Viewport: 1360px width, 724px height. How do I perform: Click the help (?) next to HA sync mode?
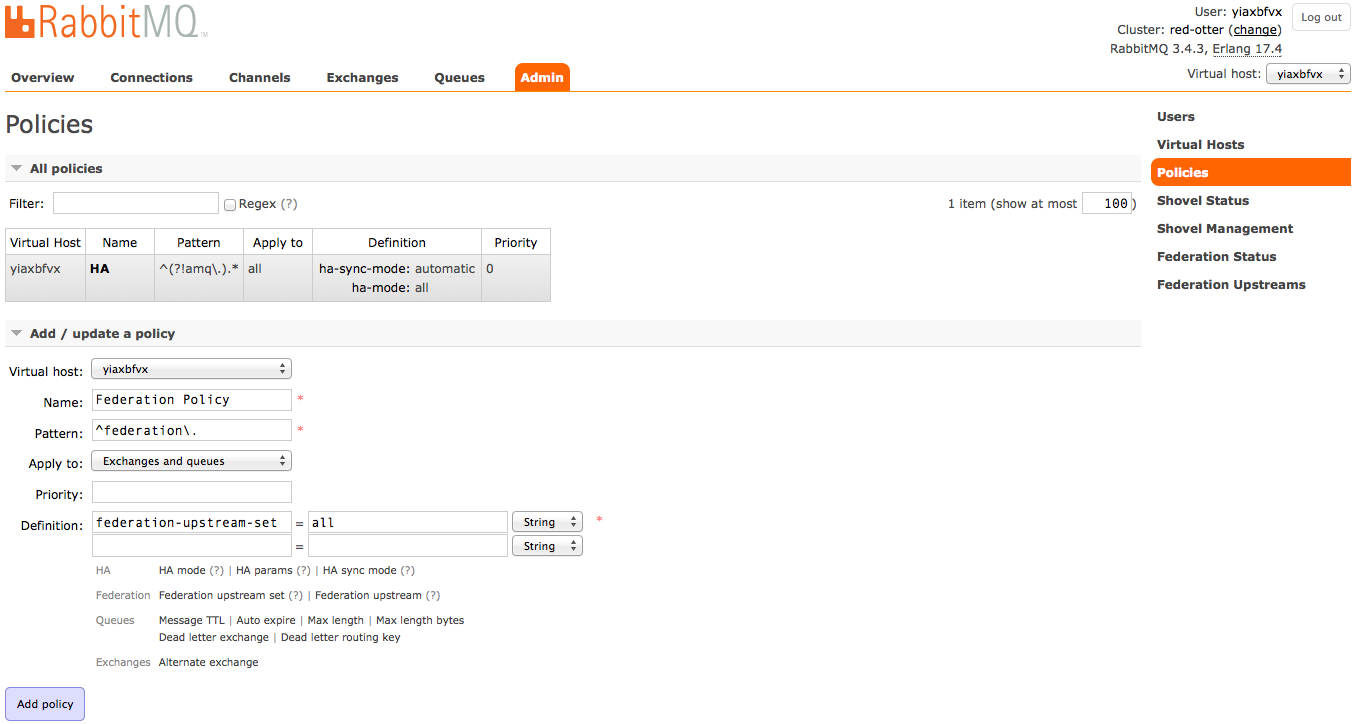pos(407,570)
